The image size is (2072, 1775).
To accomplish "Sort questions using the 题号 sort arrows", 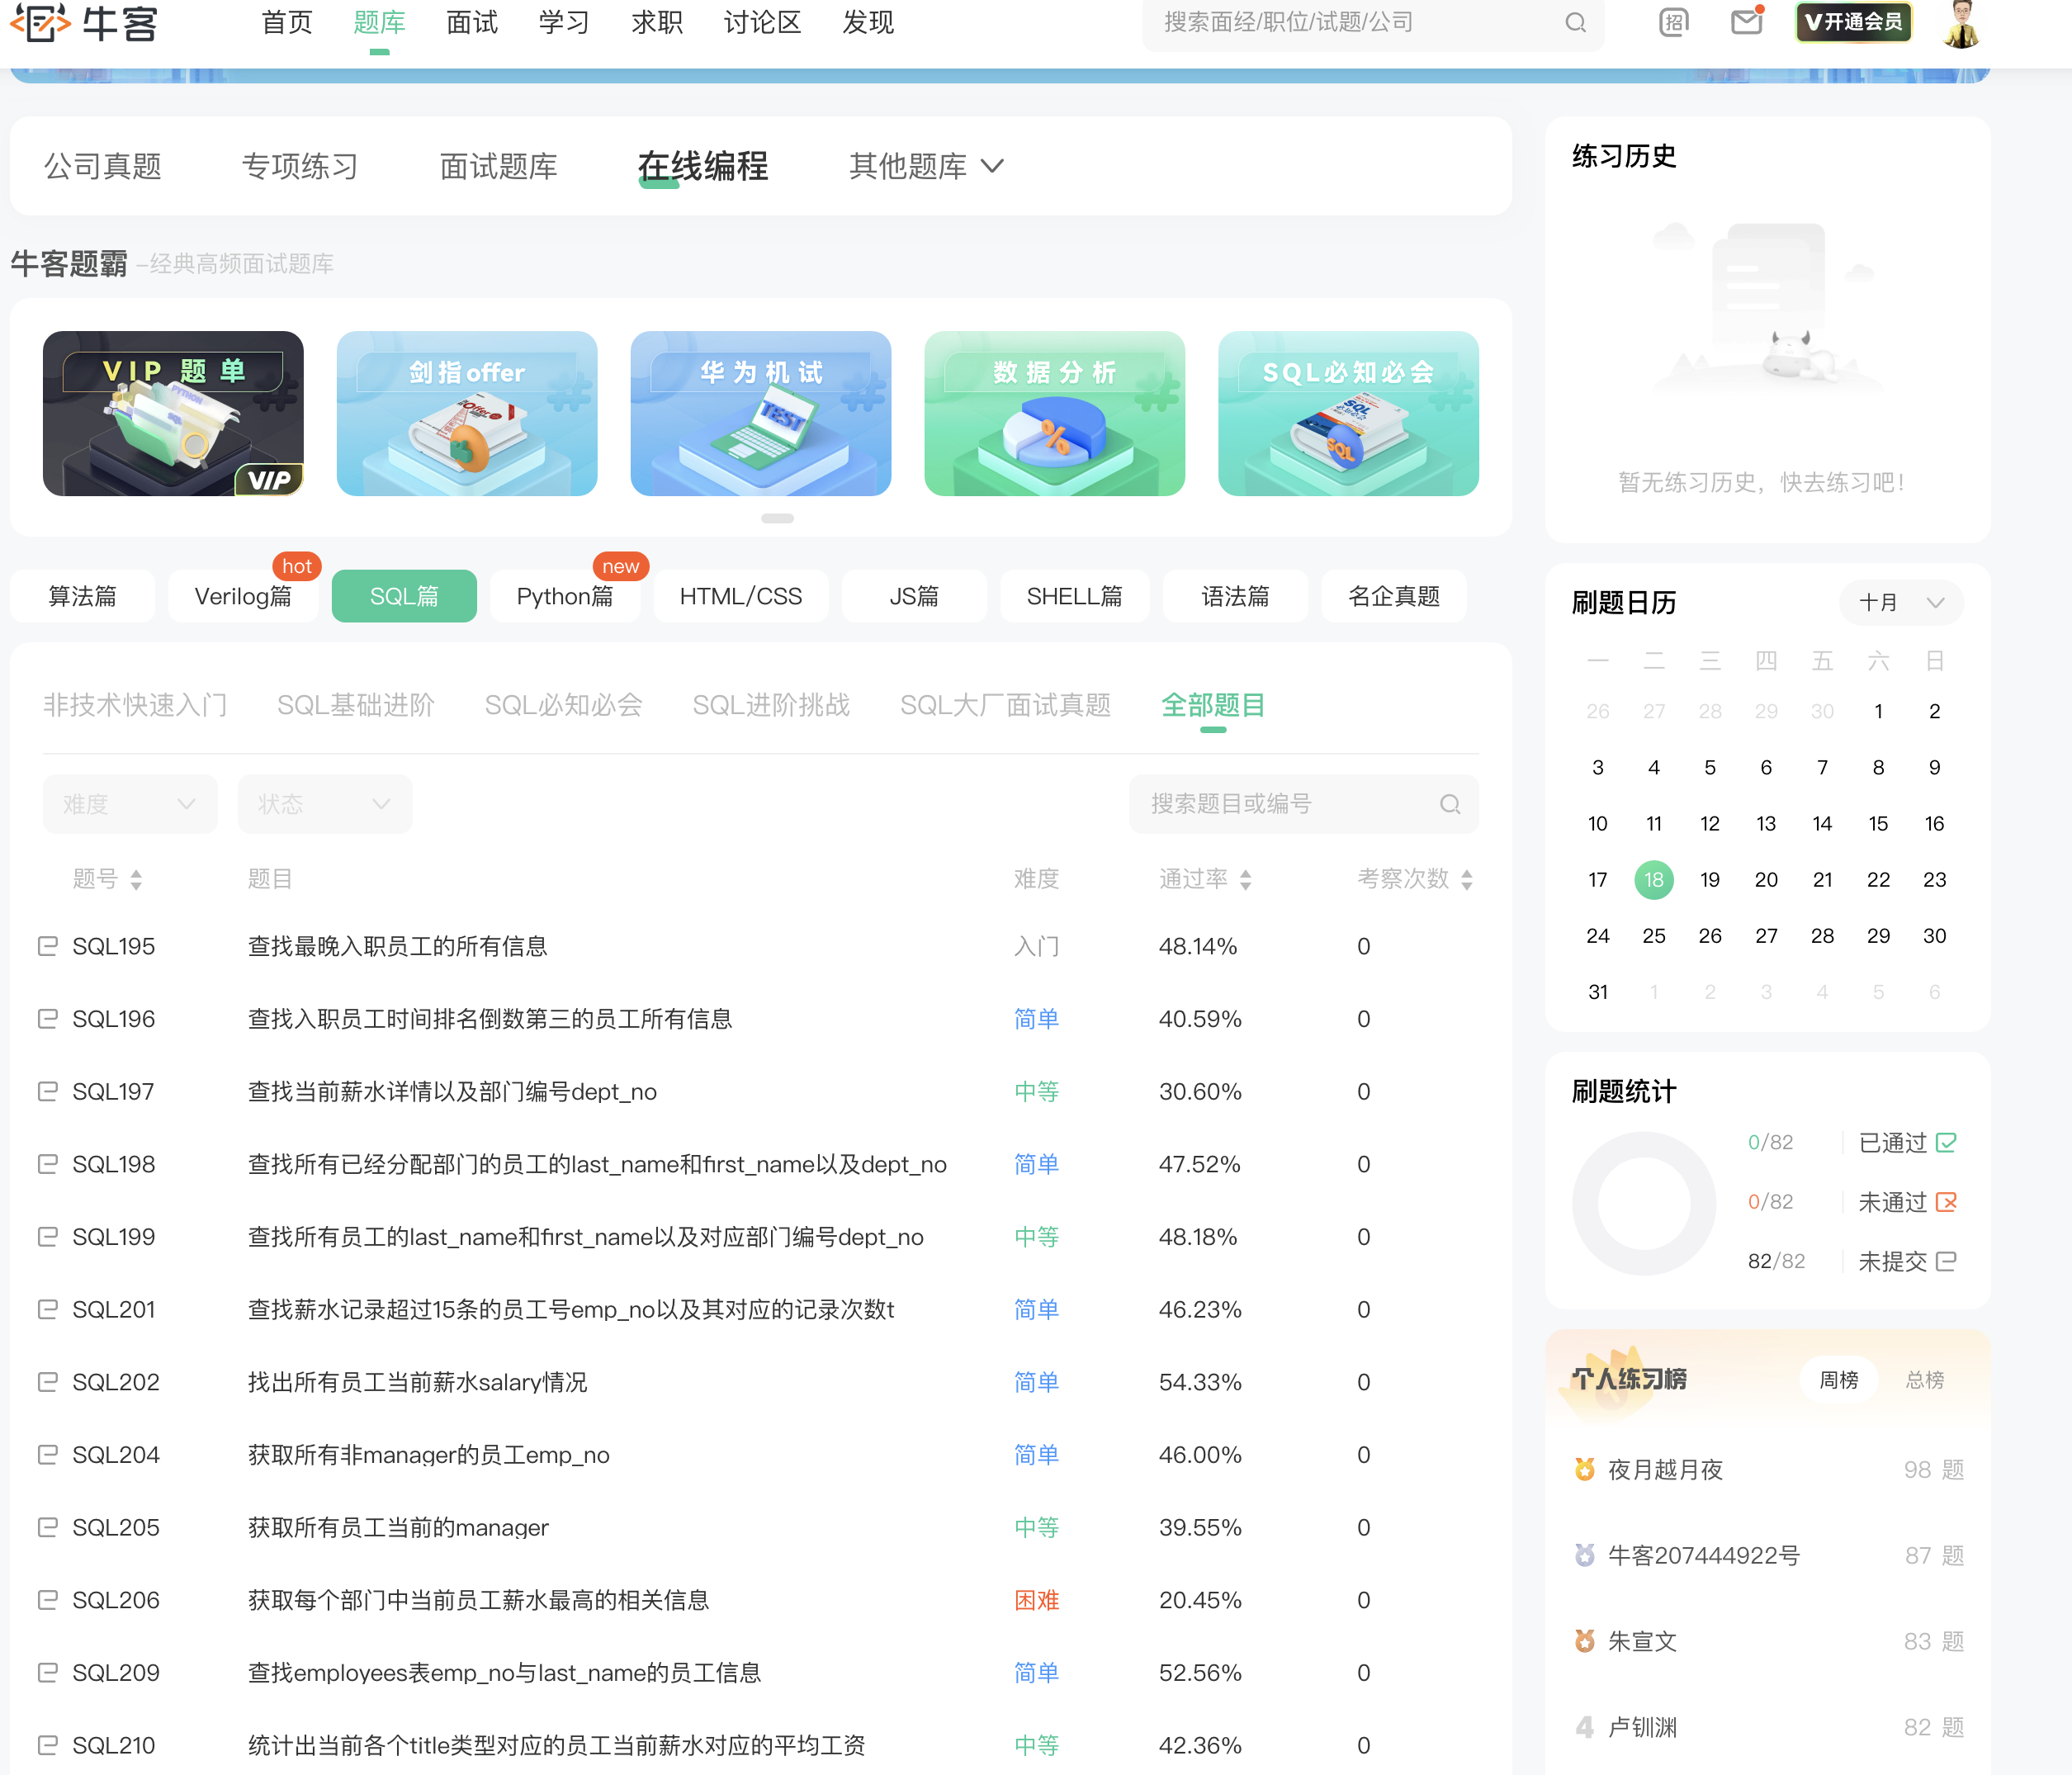I will coord(138,880).
